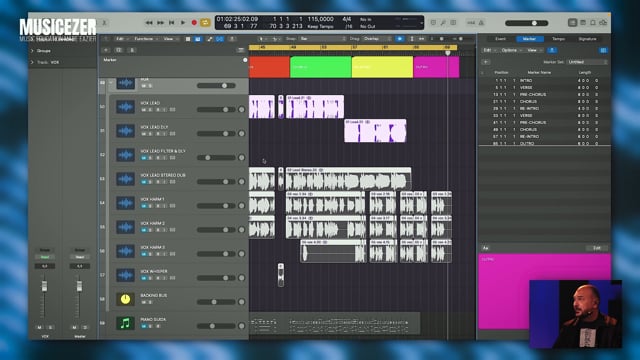Image resolution: width=640 pixels, height=360 pixels.
Task: Click the Duplicate Track icon
Action: (x=119, y=50)
